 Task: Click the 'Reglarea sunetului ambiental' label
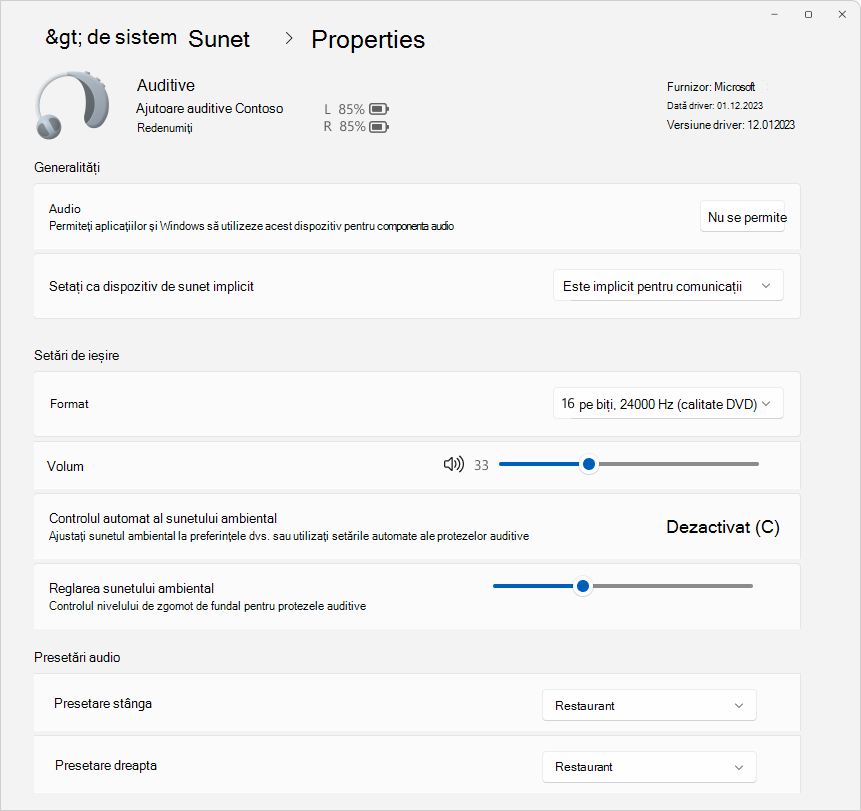pyautogui.click(x=131, y=588)
